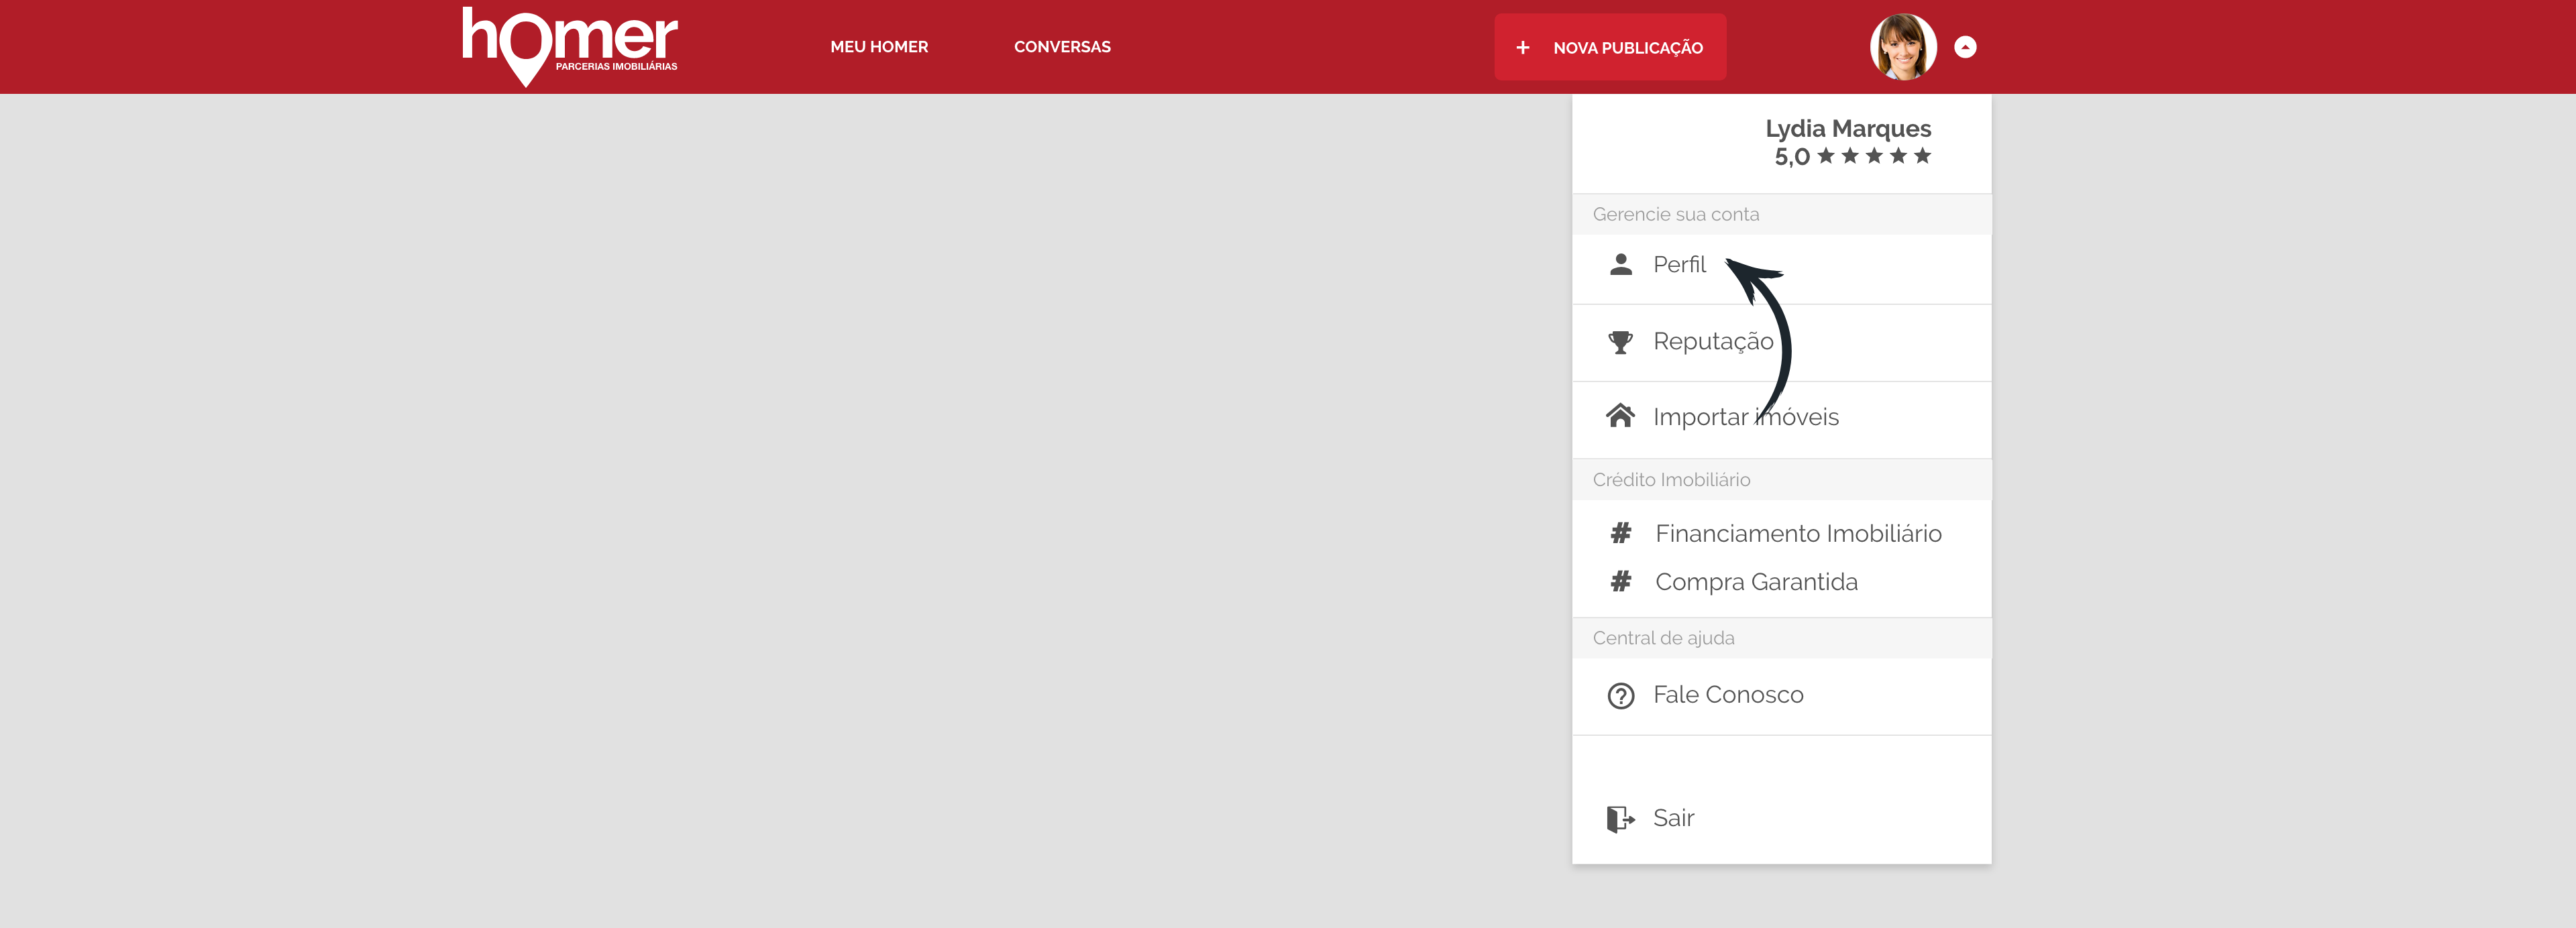2576x928 pixels.
Task: Click the Importar imóveis house icon
Action: (1620, 416)
